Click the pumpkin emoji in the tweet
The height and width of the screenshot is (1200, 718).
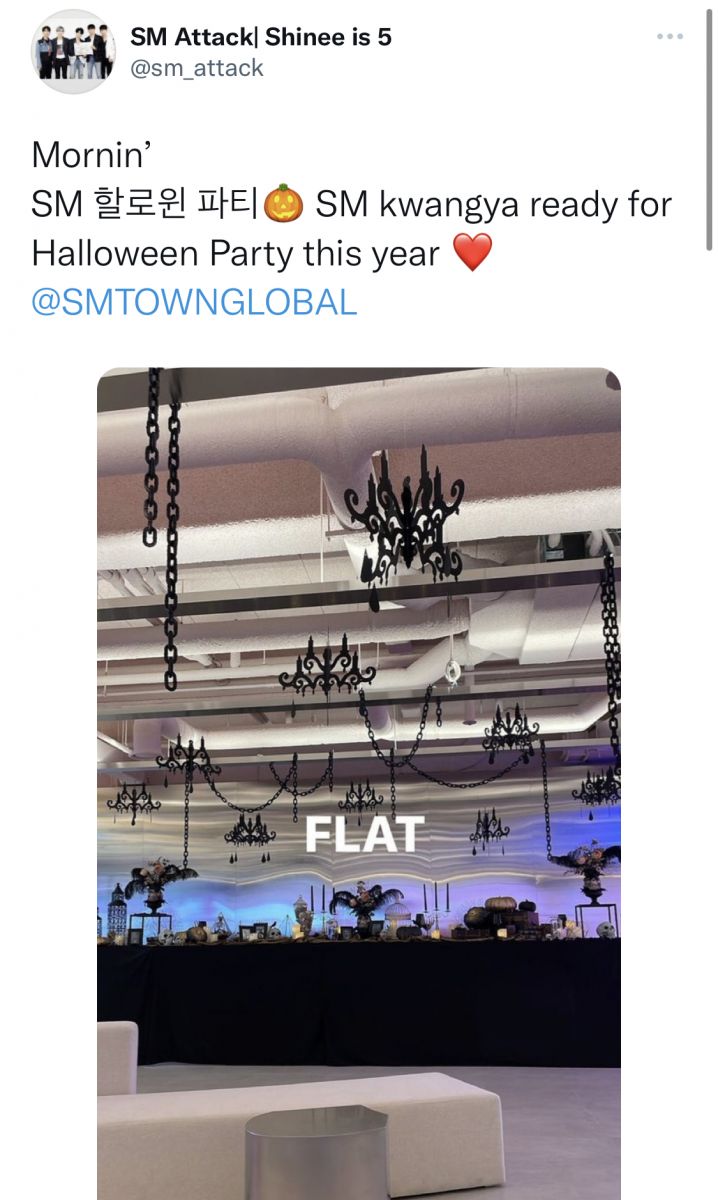click(283, 204)
